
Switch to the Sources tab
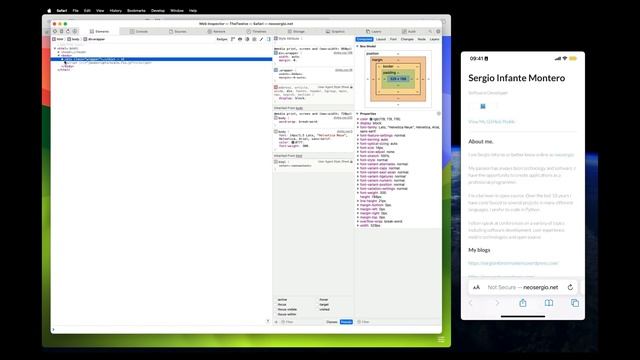point(178,31)
